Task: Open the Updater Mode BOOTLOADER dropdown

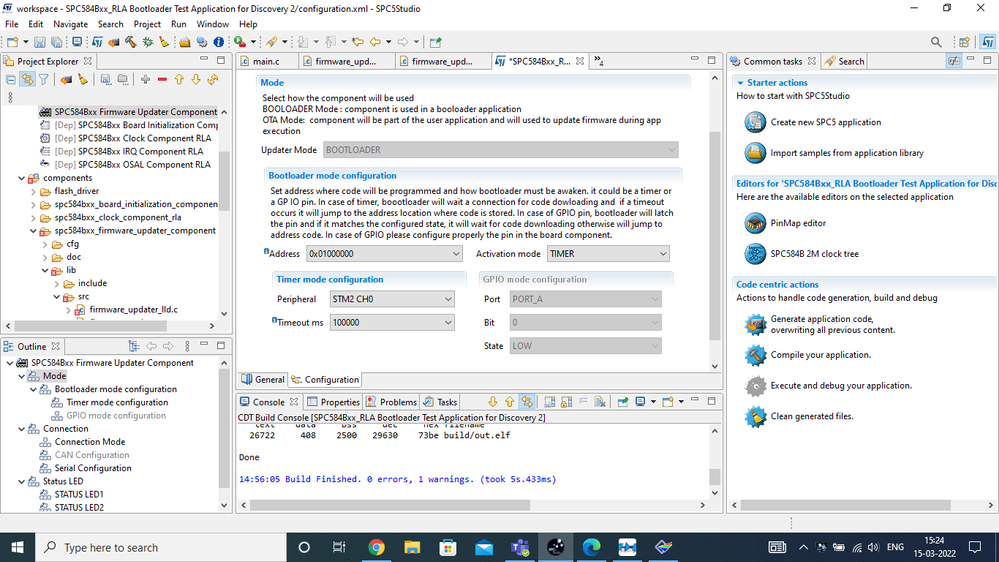Action: click(x=501, y=150)
